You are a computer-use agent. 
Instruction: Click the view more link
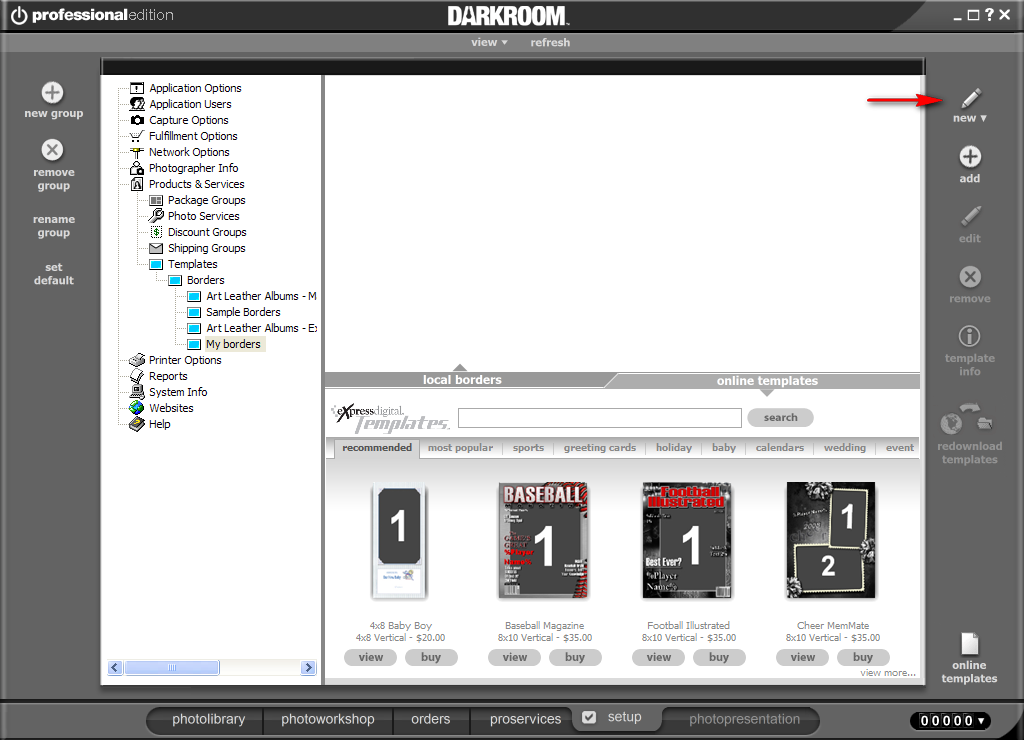pyautogui.click(x=888, y=673)
